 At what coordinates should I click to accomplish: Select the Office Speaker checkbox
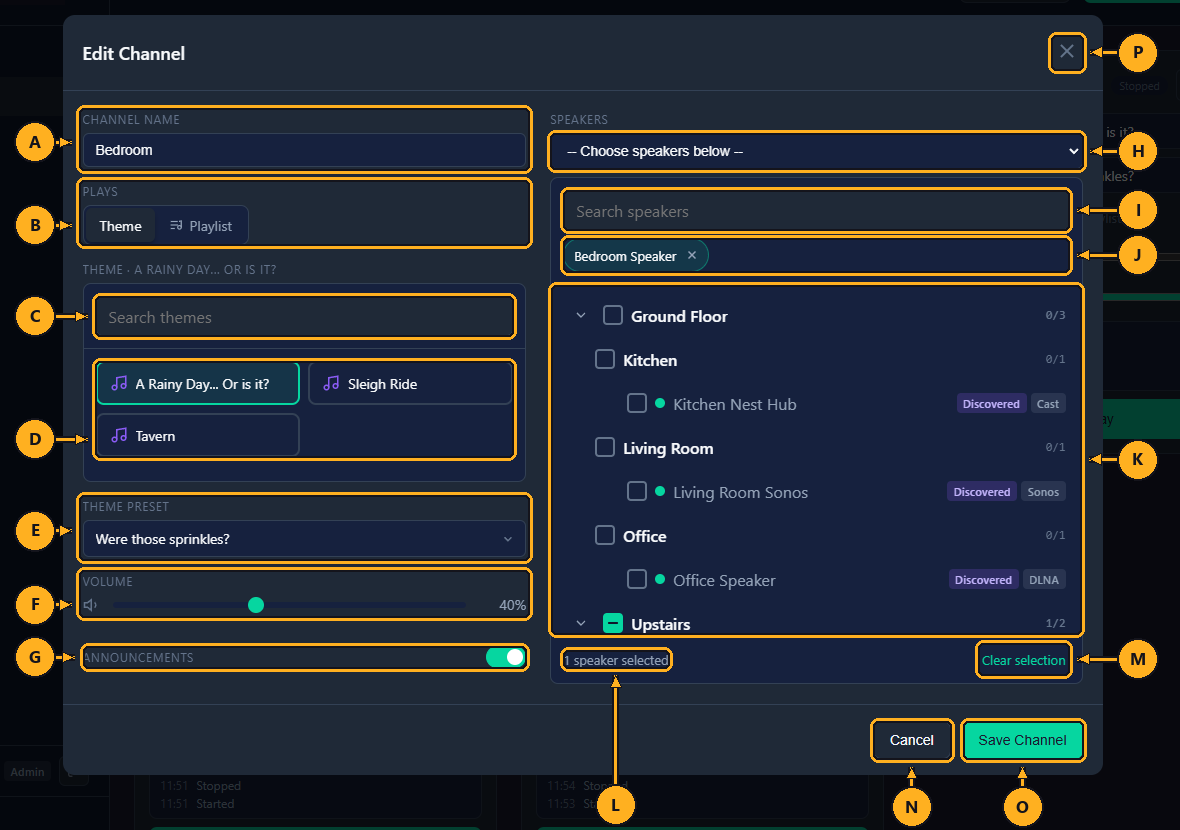tap(637, 579)
